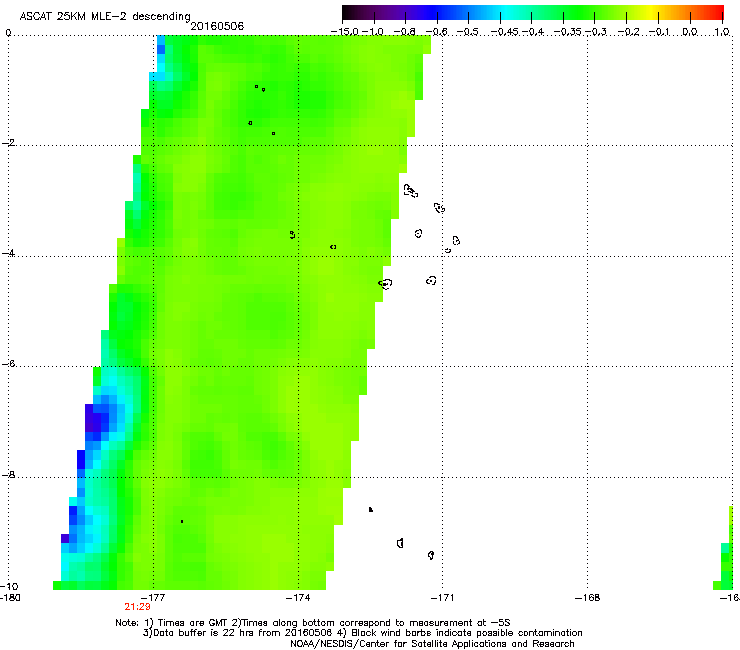Click the color bar label -0.5
Screen dimensions: 740x650
pyautogui.click(x=468, y=32)
